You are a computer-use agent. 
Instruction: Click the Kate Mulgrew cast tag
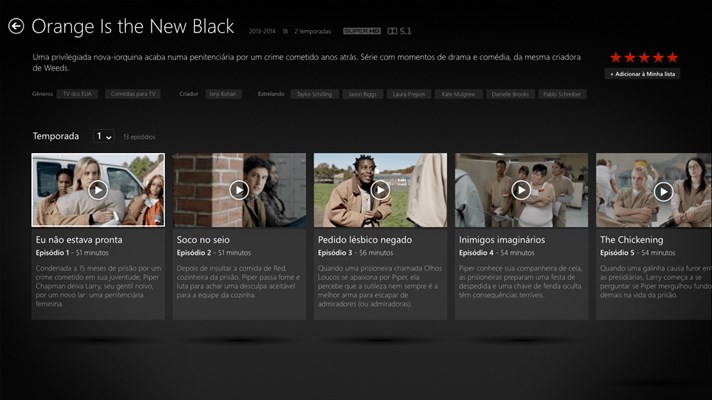click(460, 94)
